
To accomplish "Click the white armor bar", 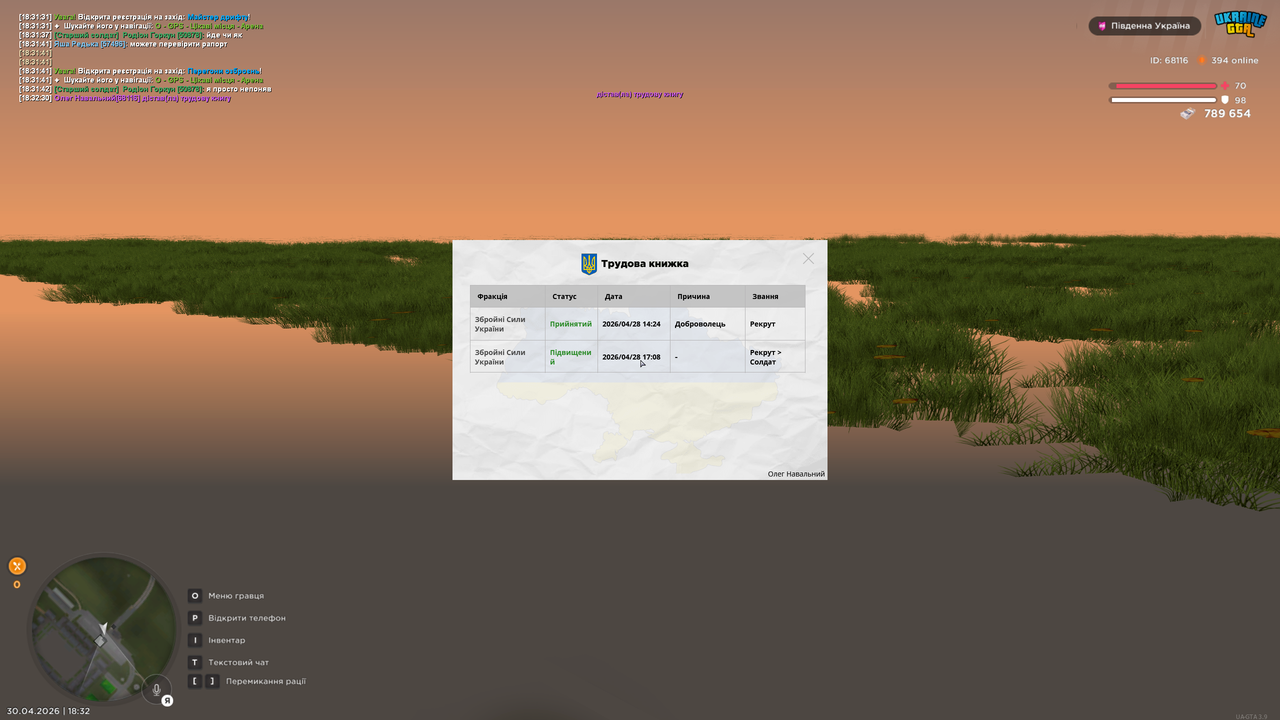I will click(x=1163, y=100).
